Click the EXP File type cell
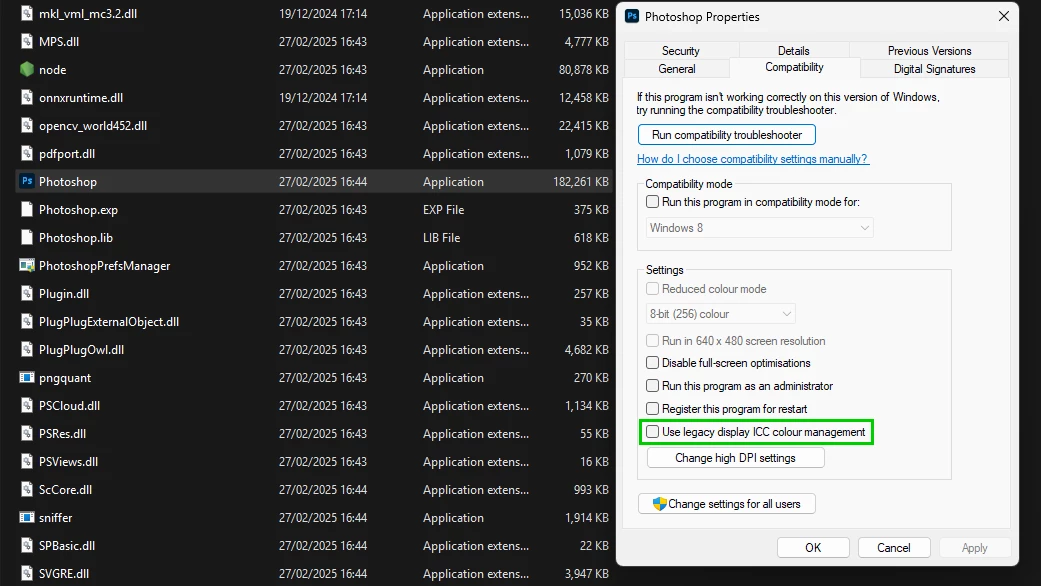The height and width of the screenshot is (586, 1041). pyautogui.click(x=443, y=210)
